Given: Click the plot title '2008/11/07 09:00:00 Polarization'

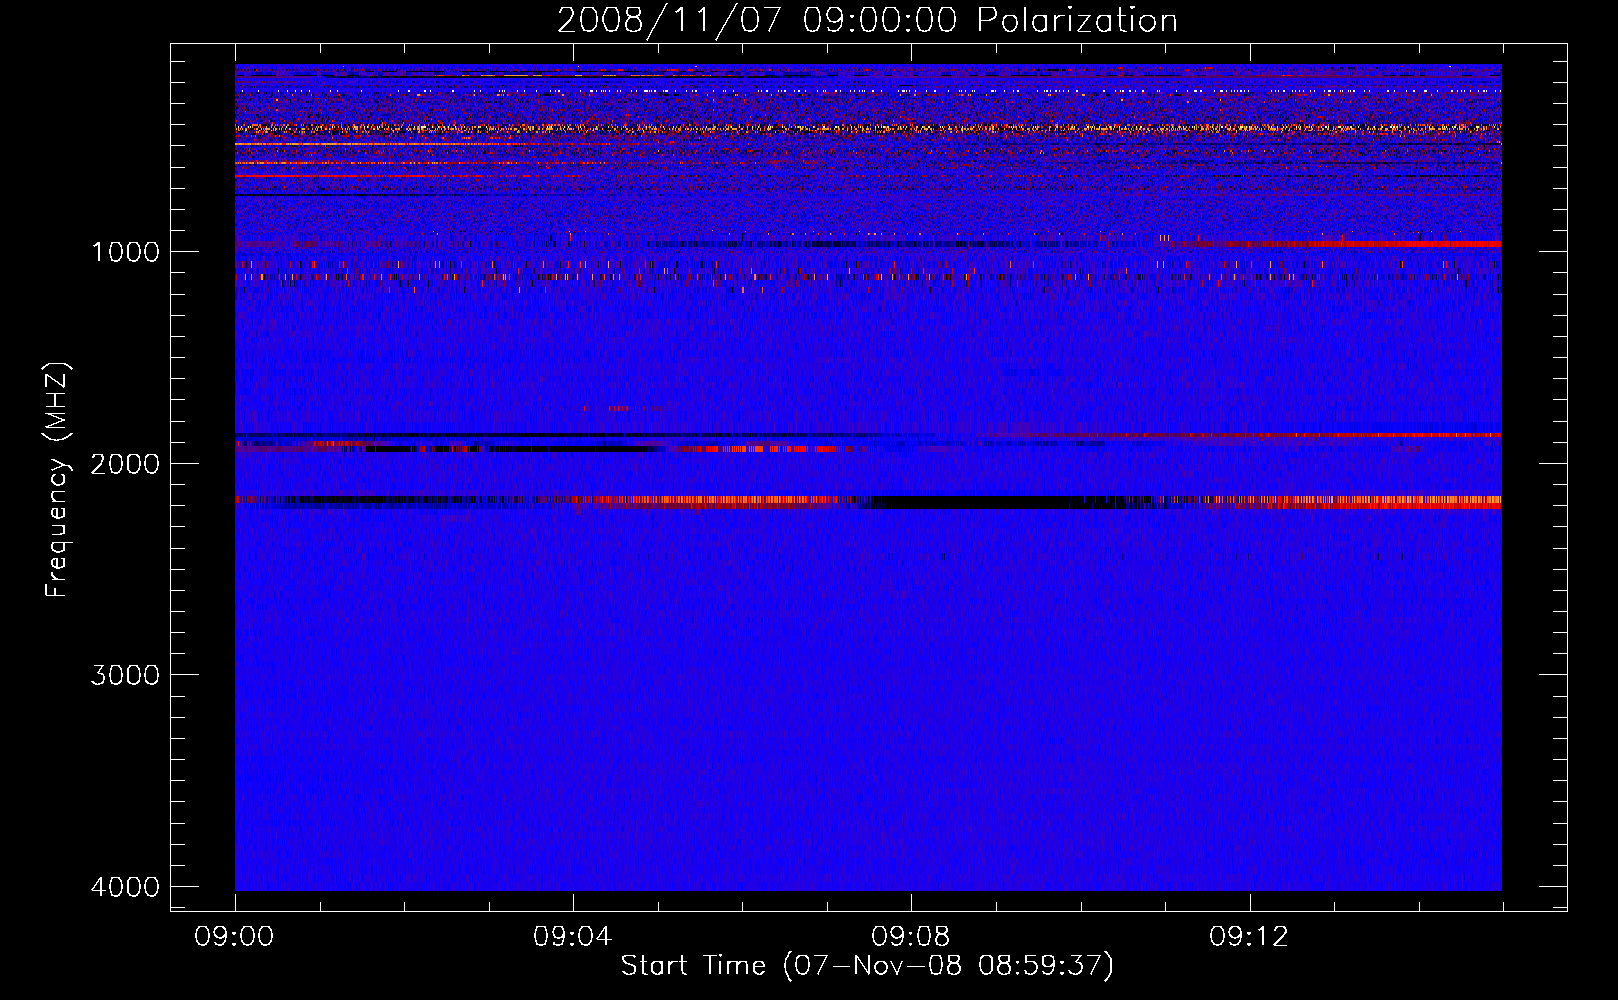Looking at the screenshot, I should point(867,20).
